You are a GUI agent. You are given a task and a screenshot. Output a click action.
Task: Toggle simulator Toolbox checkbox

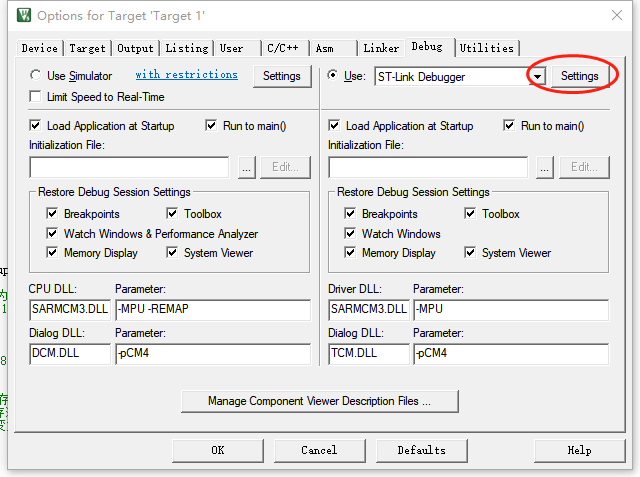click(172, 213)
